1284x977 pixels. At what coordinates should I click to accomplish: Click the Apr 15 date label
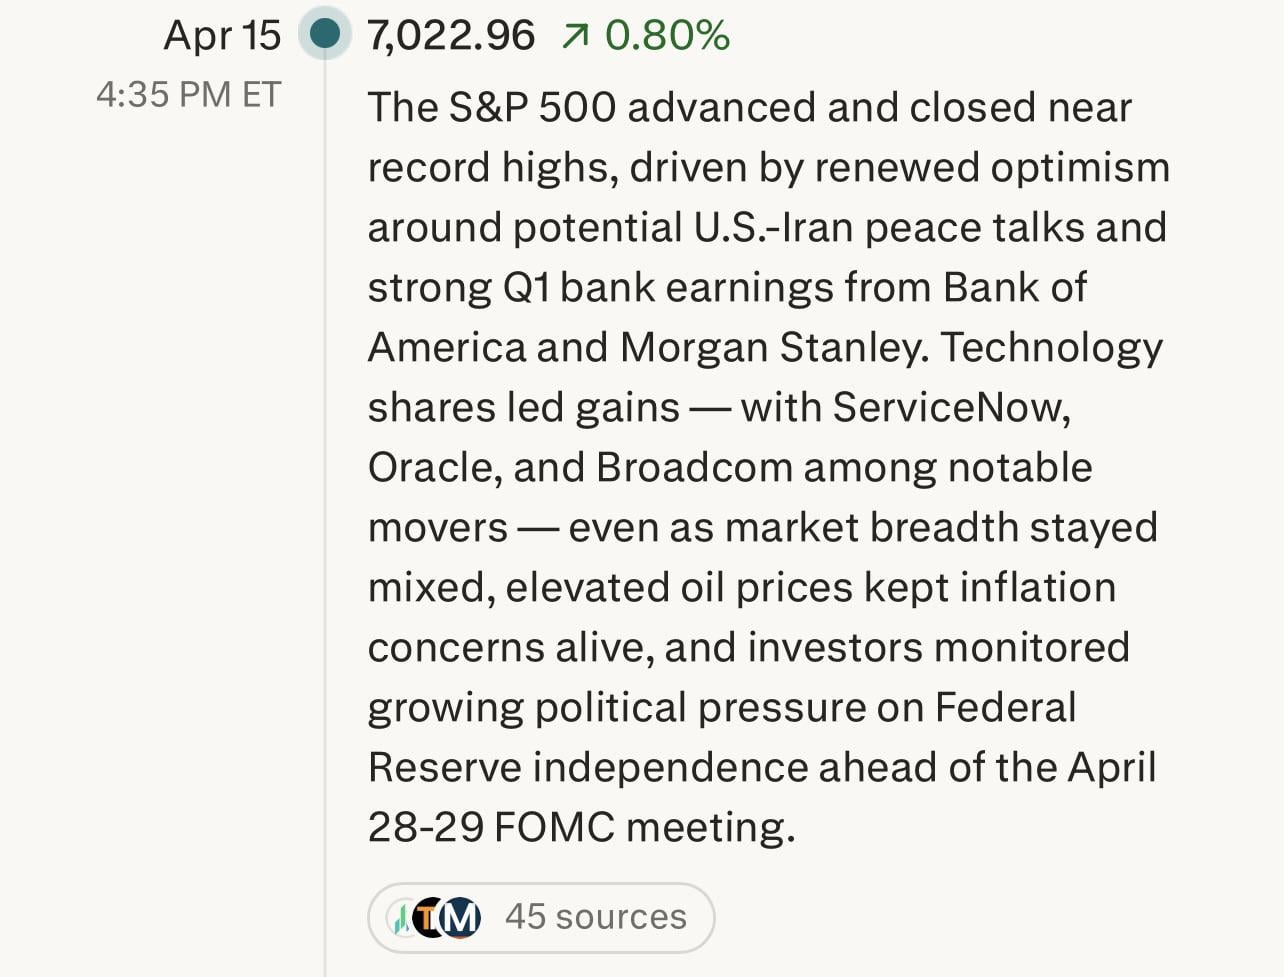tap(222, 36)
